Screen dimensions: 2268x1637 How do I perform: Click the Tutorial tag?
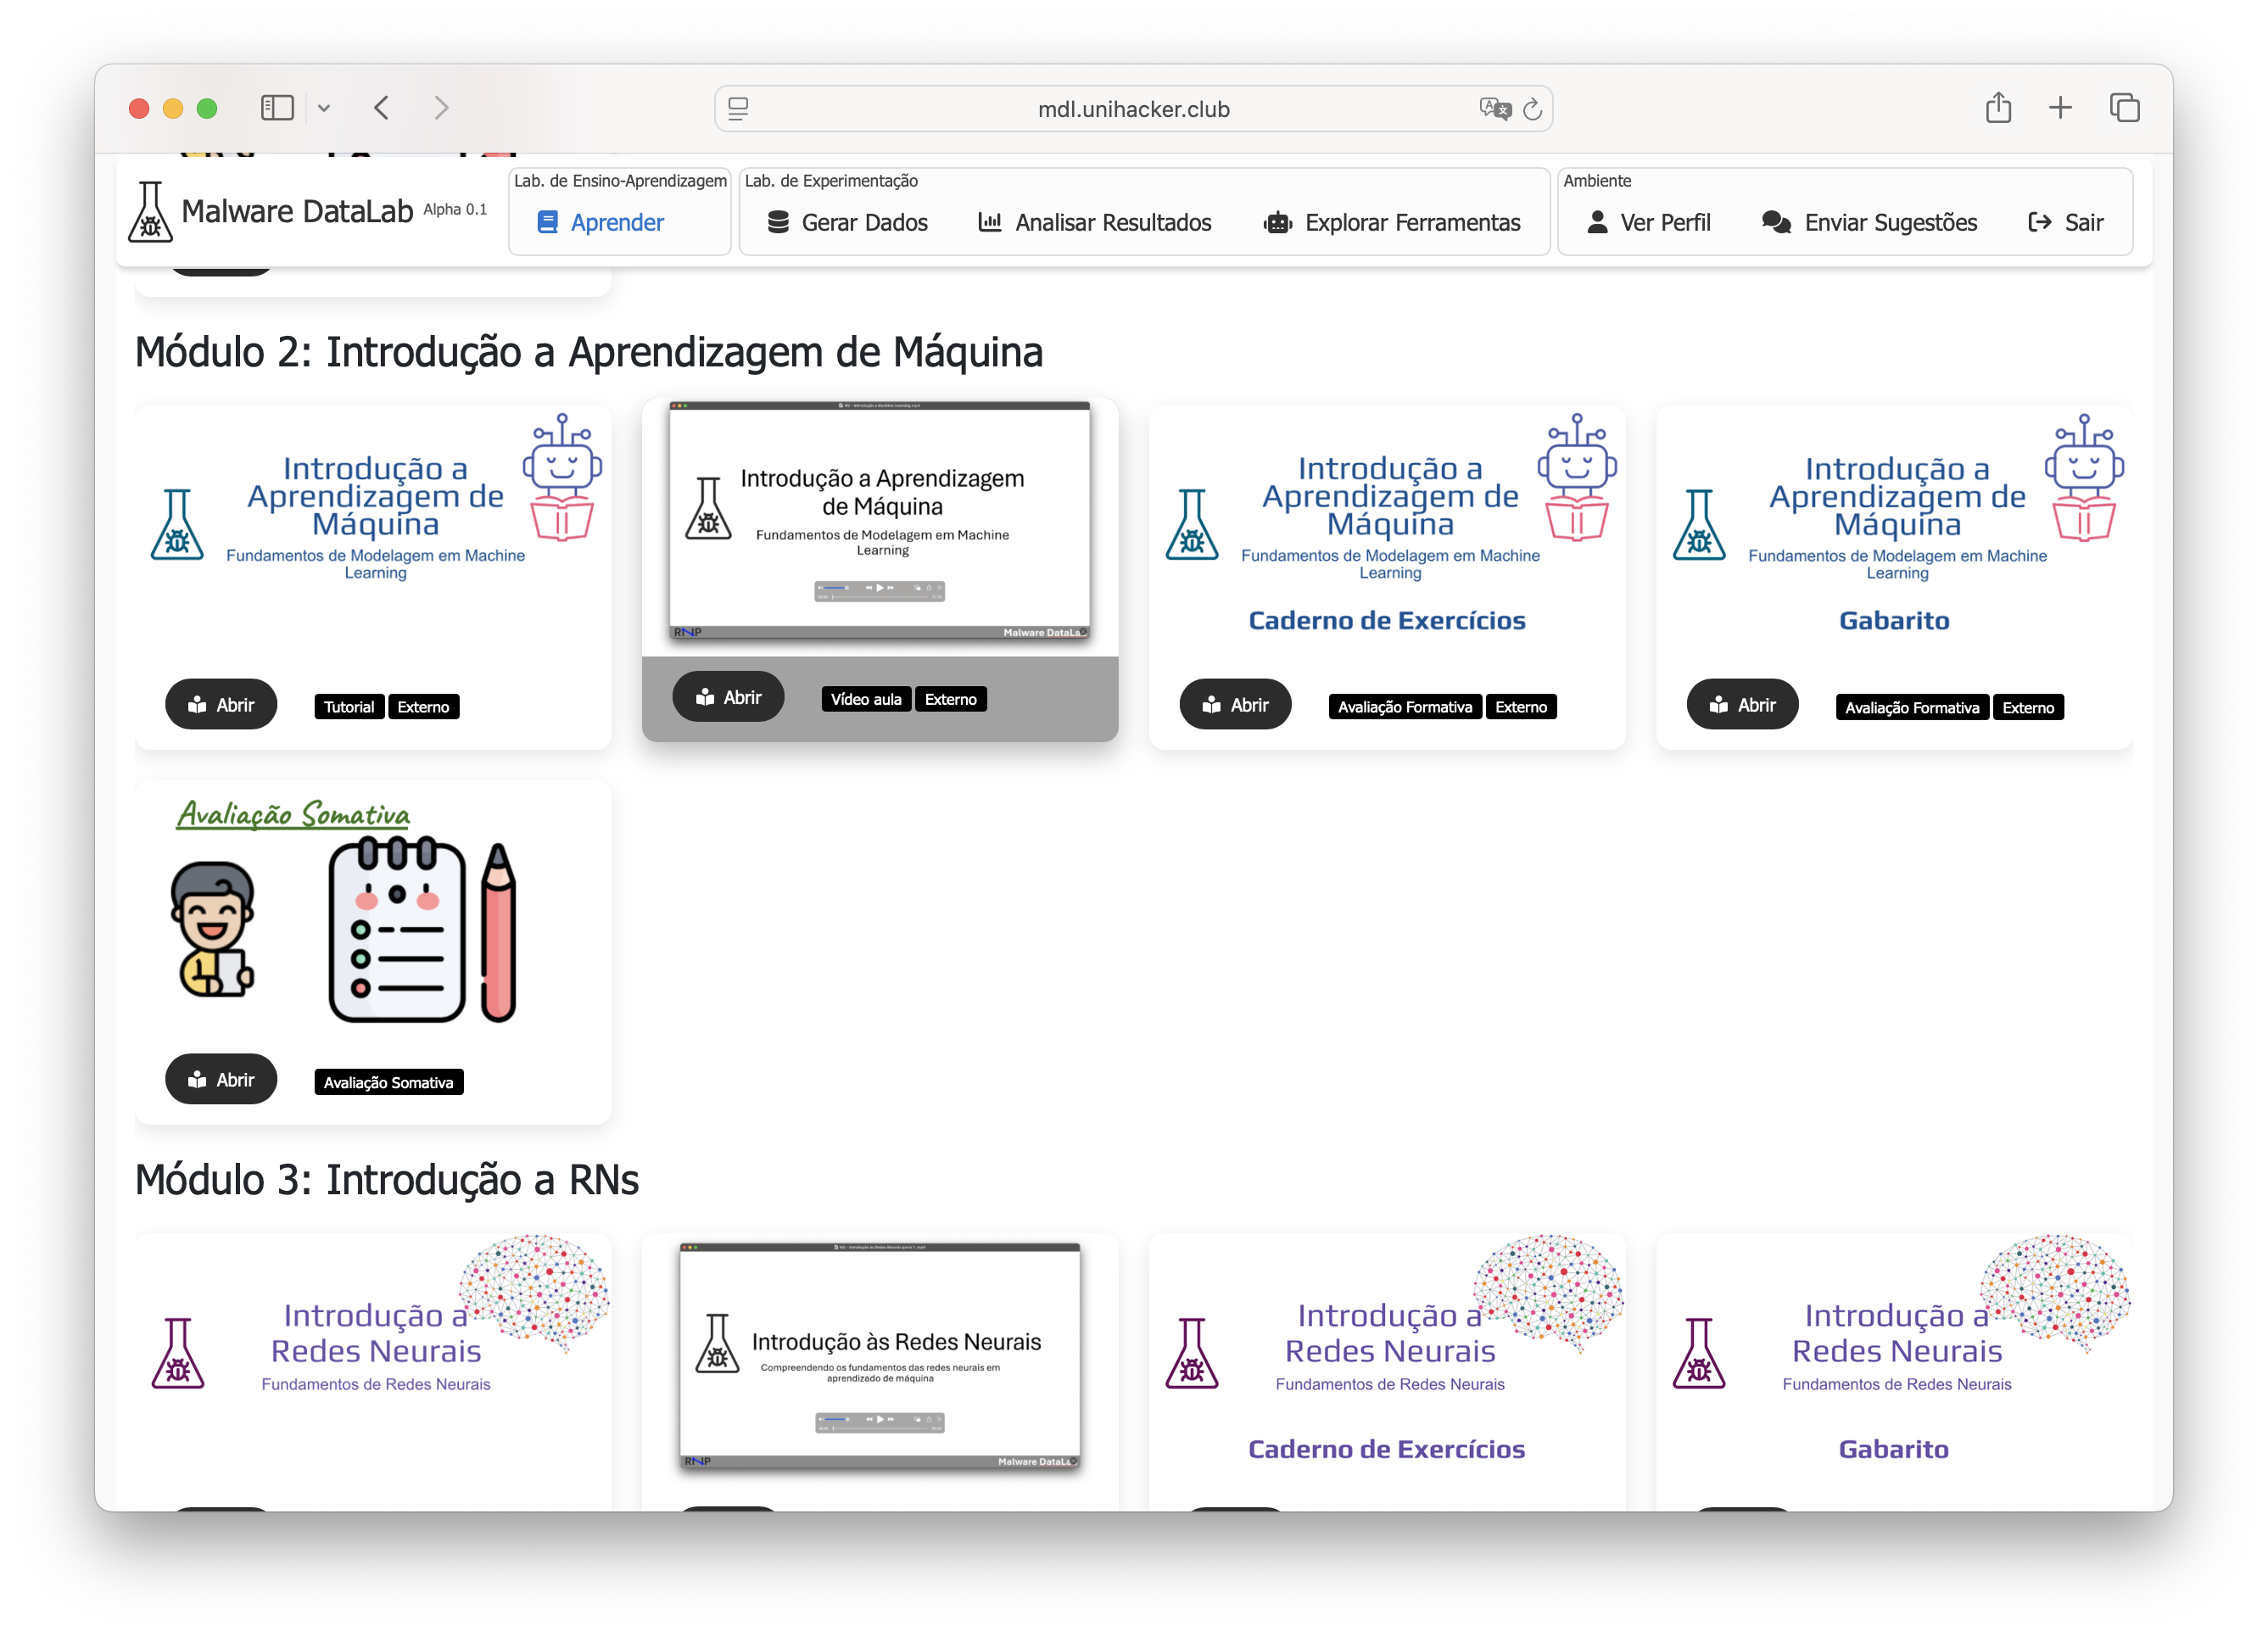click(349, 707)
